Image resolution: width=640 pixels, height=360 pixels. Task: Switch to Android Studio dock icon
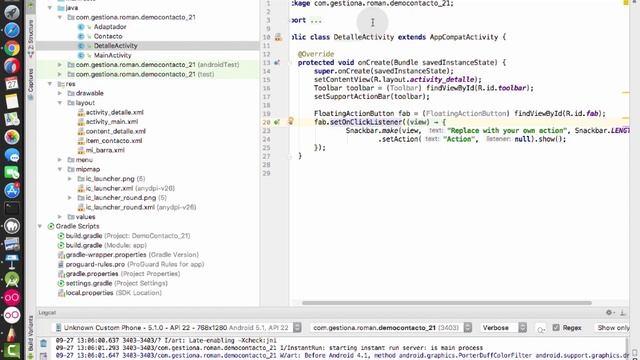[12, 280]
